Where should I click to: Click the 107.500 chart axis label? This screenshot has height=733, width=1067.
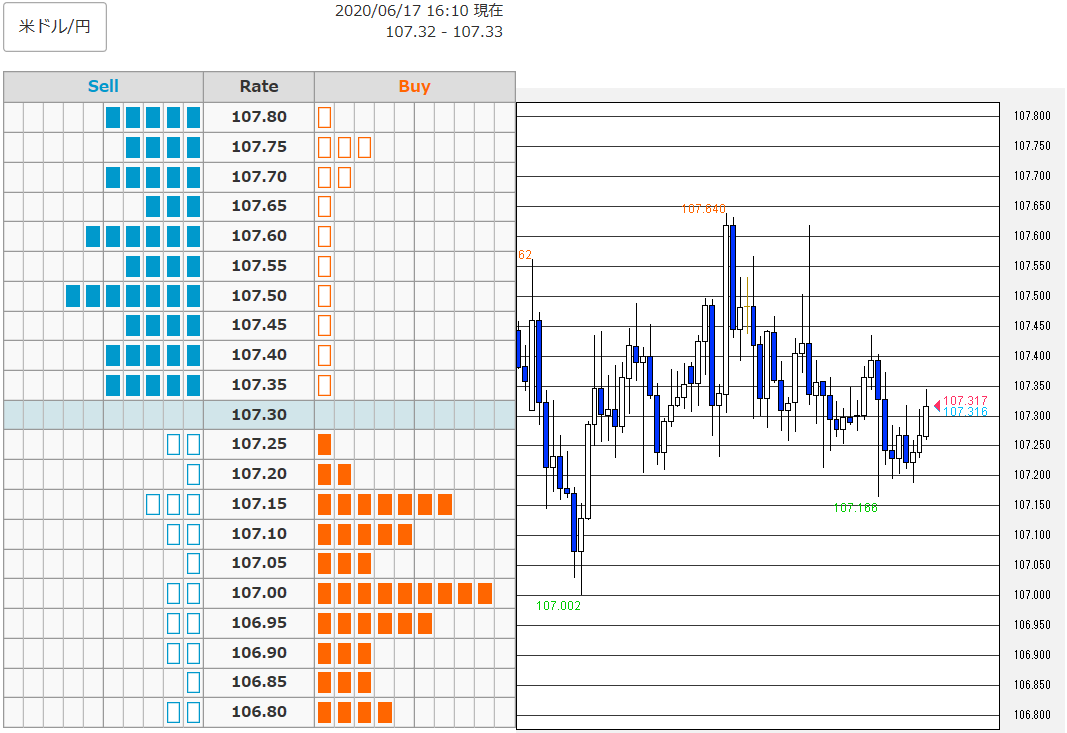coord(1032,296)
